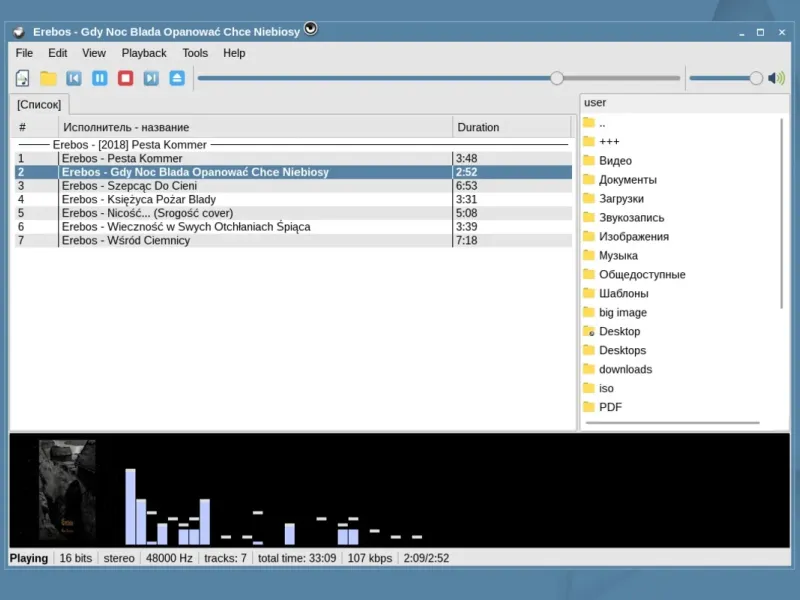The height and width of the screenshot is (600, 800).
Task: Open the Tools menu
Action: click(x=195, y=53)
